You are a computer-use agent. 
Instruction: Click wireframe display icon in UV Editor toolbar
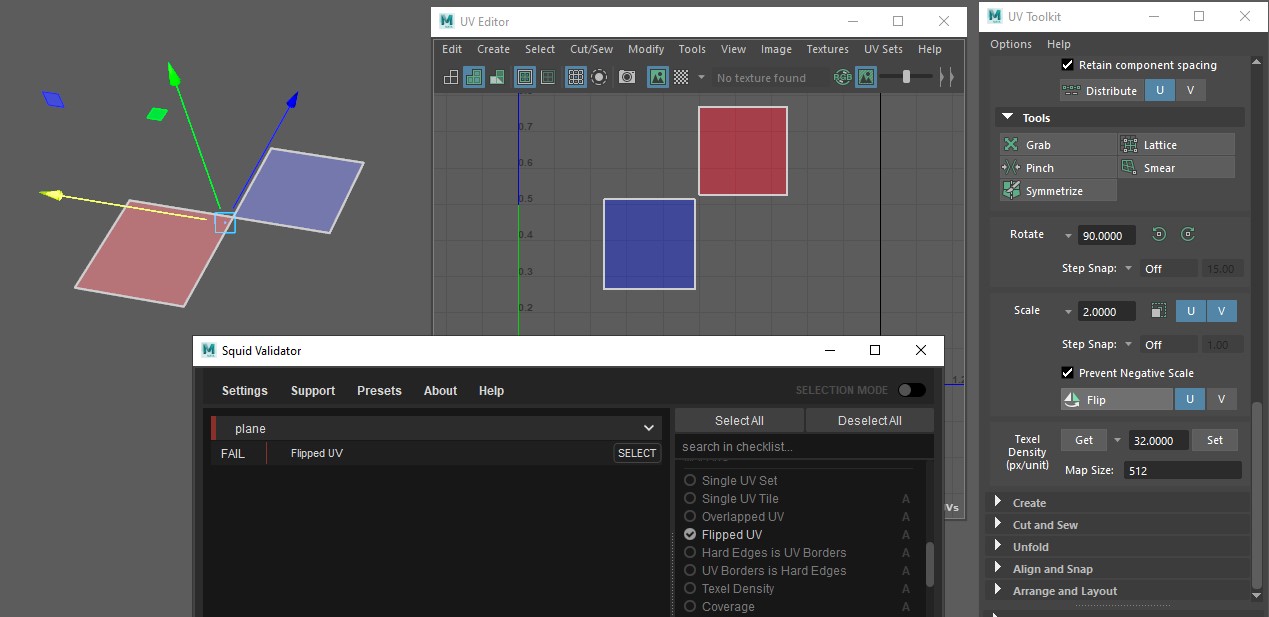(x=451, y=77)
